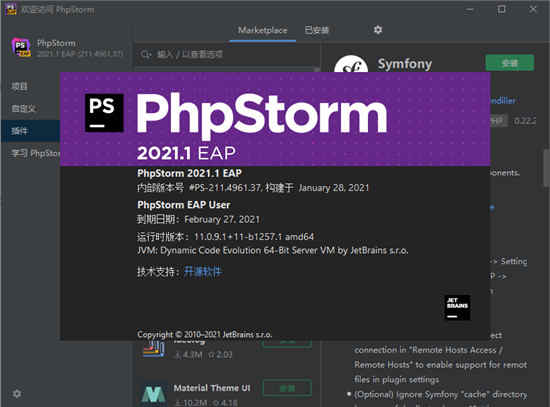550x407 pixels.
Task: Click the Copyright 2010-2021 JetBrains text
Action: click(204, 335)
